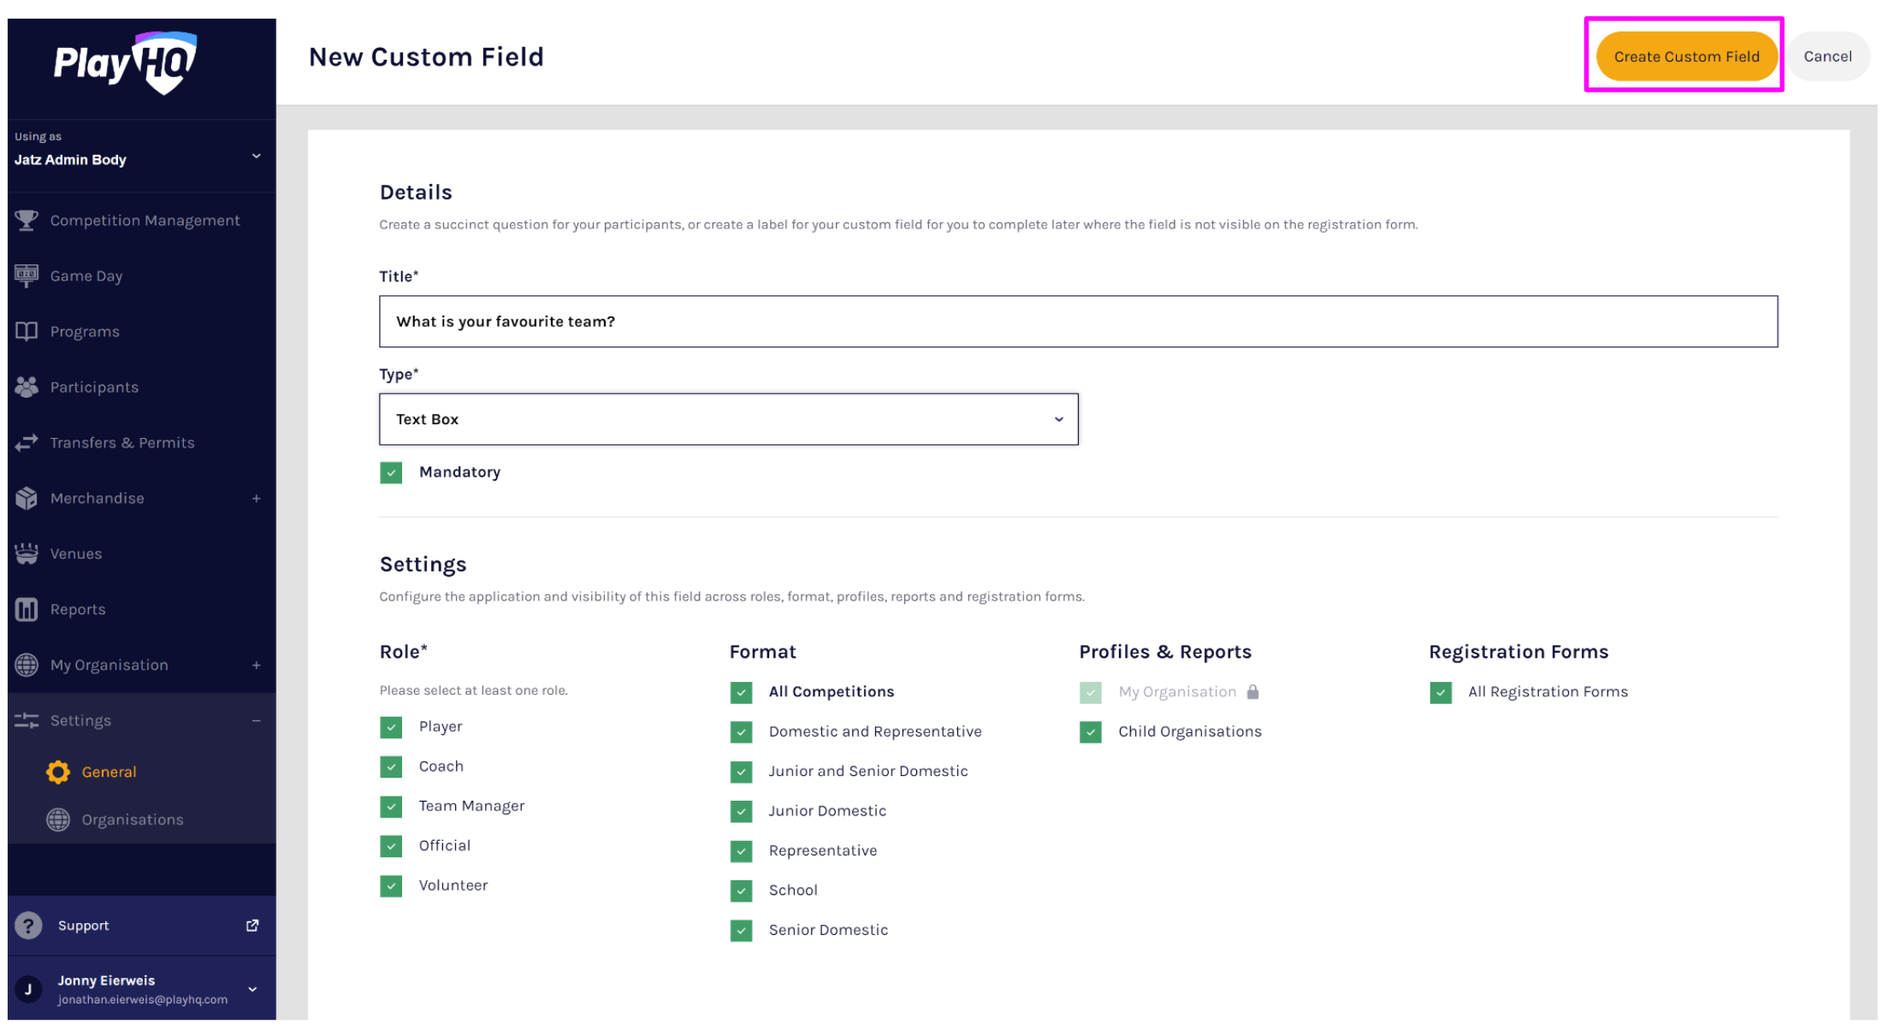
Task: Click the Transfers & Permits arrows icon
Action: point(27,442)
